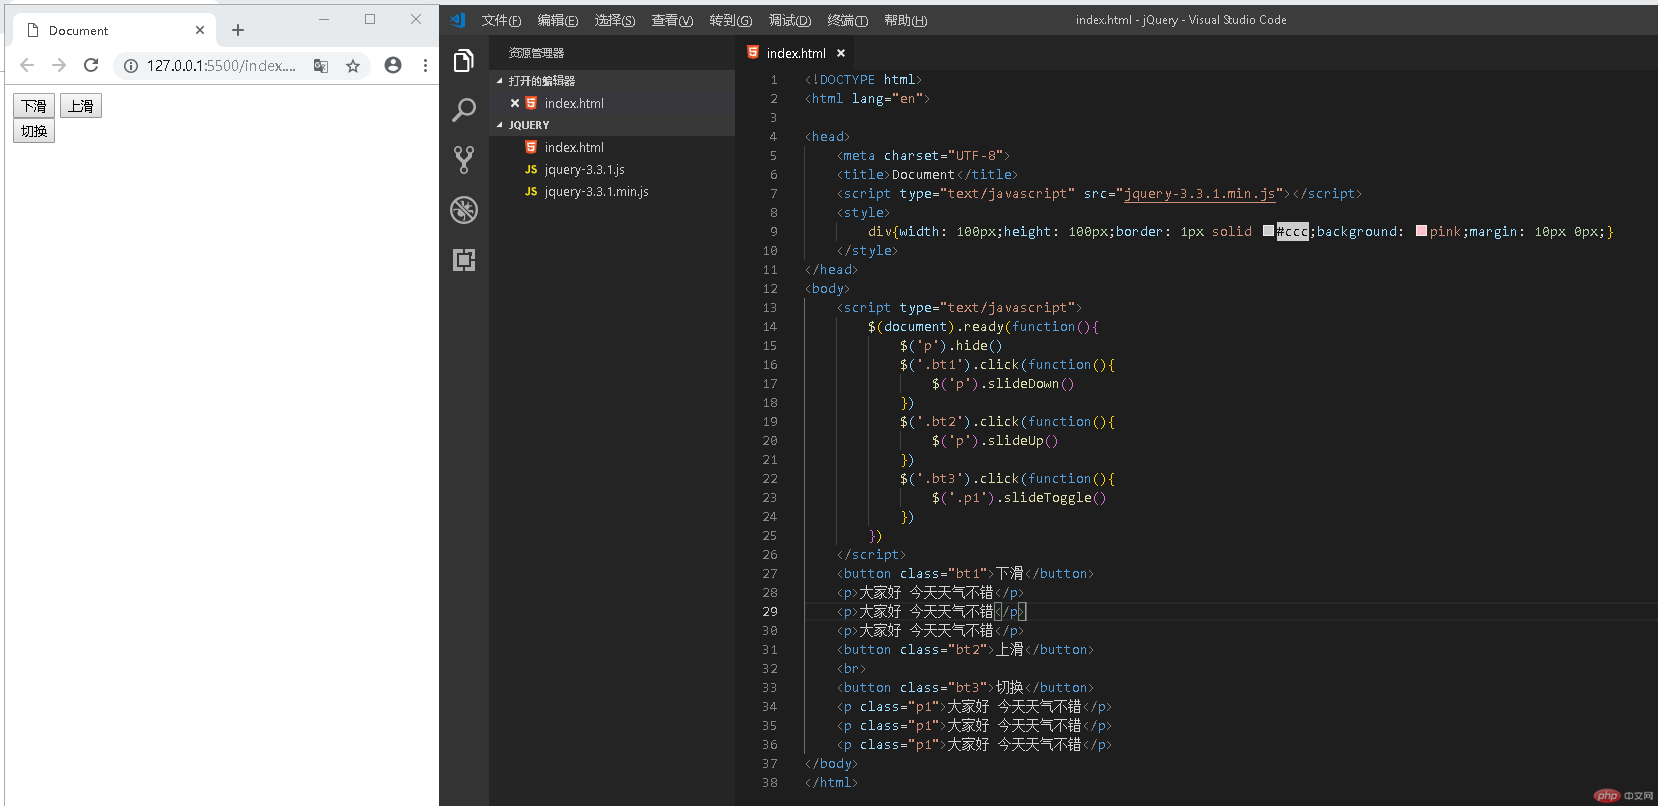1658x806 pixels.
Task: Open the 文件(F) menu
Action: [x=501, y=20]
